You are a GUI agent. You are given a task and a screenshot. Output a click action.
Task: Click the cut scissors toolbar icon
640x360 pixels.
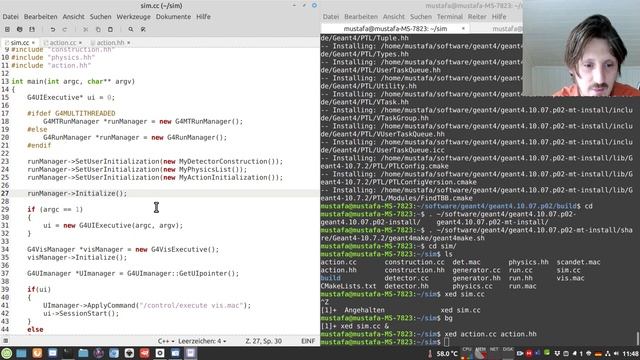pyautogui.click(x=86, y=29)
